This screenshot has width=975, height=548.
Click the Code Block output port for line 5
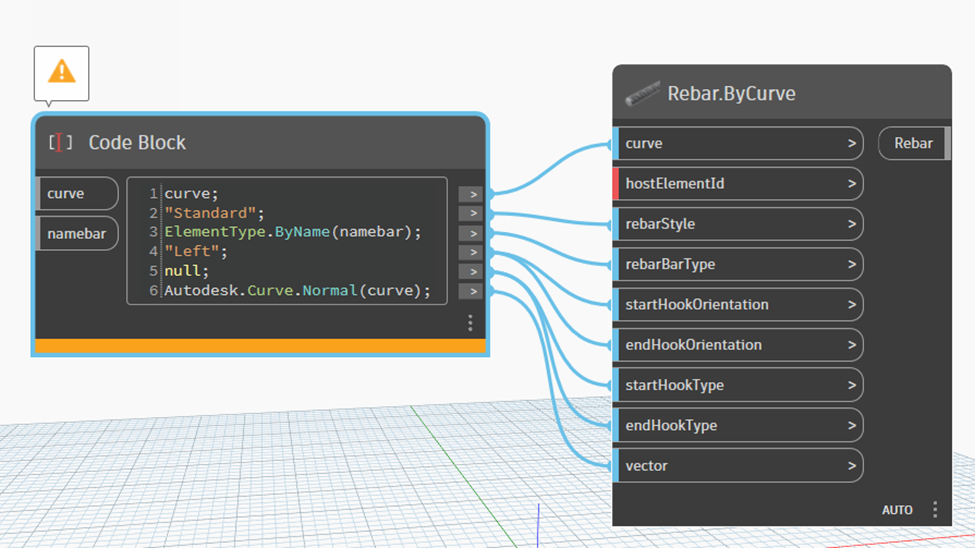[471, 272]
